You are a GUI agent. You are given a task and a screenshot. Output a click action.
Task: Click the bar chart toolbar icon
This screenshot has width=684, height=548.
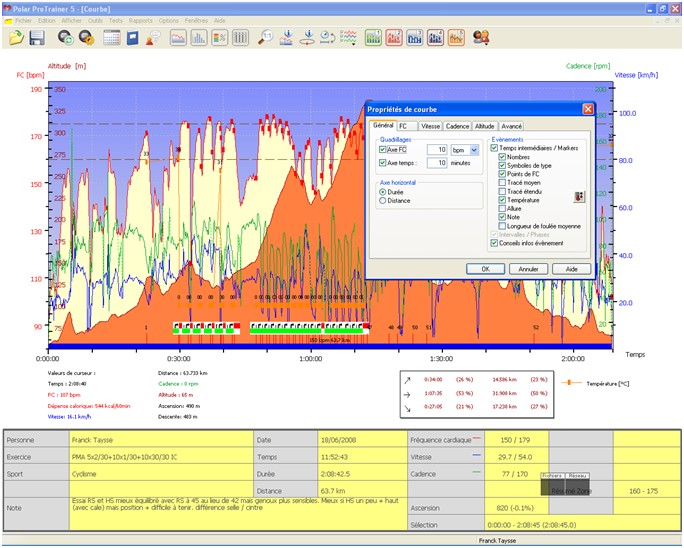[198, 38]
